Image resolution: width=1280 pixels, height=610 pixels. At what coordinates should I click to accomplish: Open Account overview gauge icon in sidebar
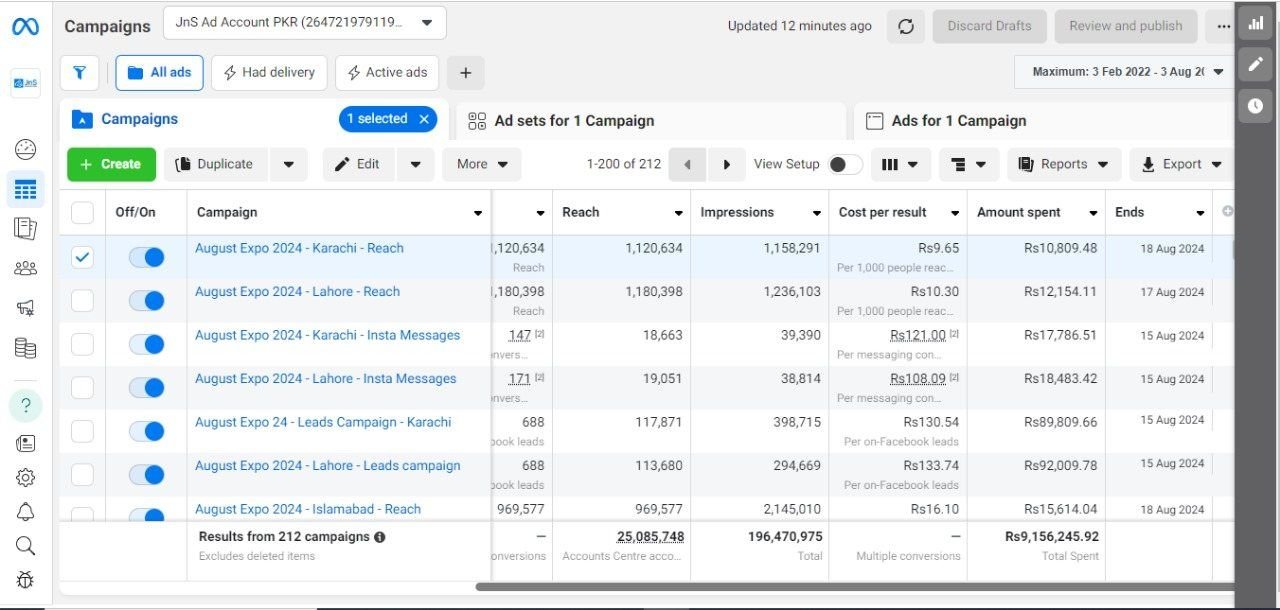point(26,150)
